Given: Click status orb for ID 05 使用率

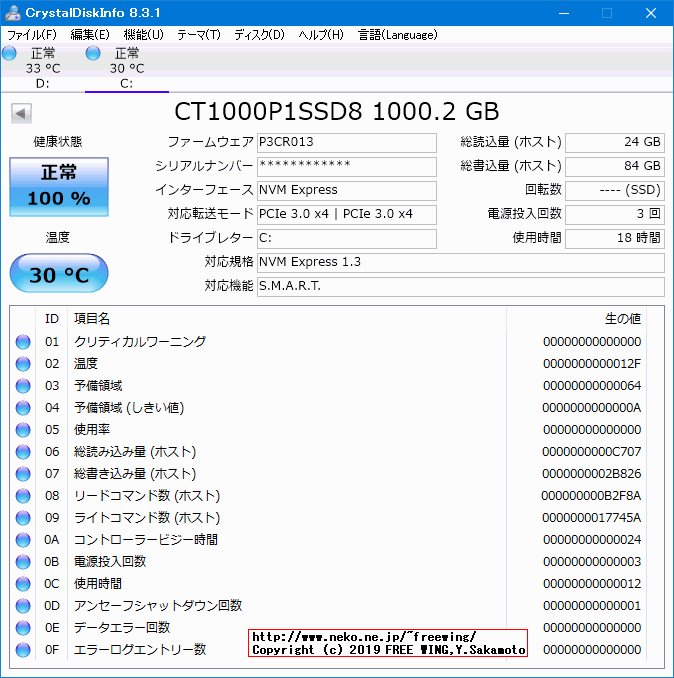Looking at the screenshot, I should coord(23,430).
